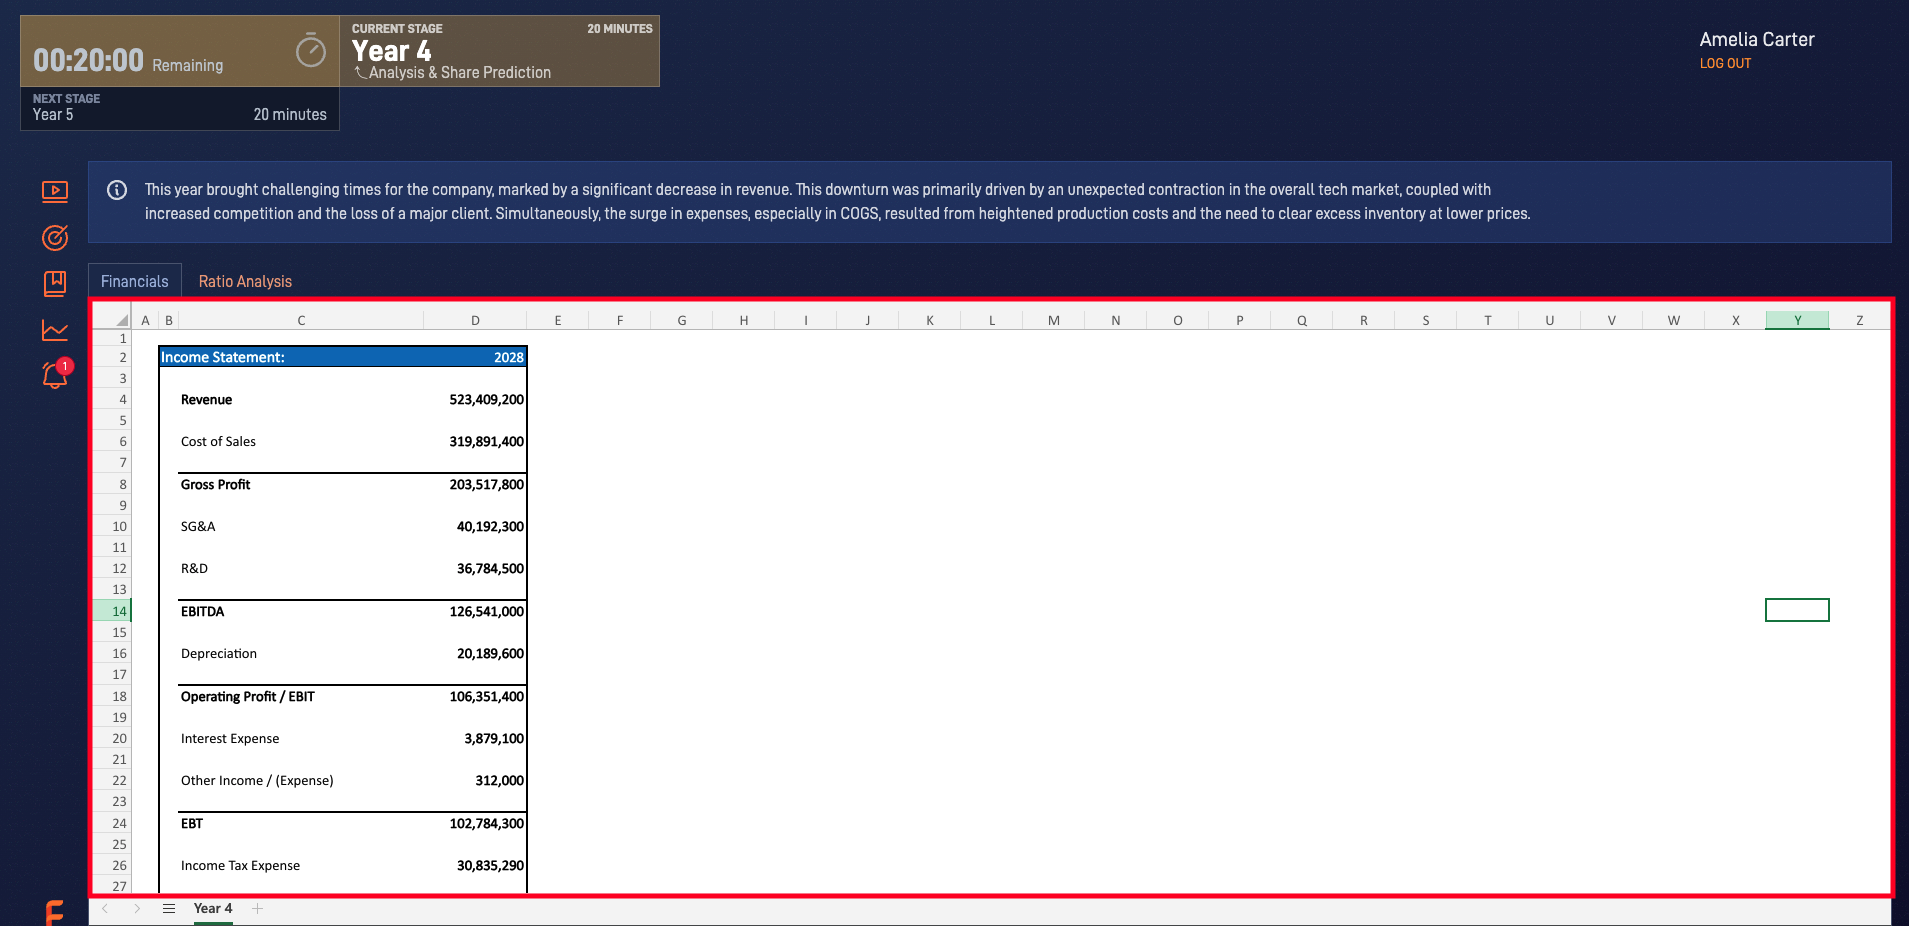Select the Year 4 sheet tab

pyautogui.click(x=213, y=909)
